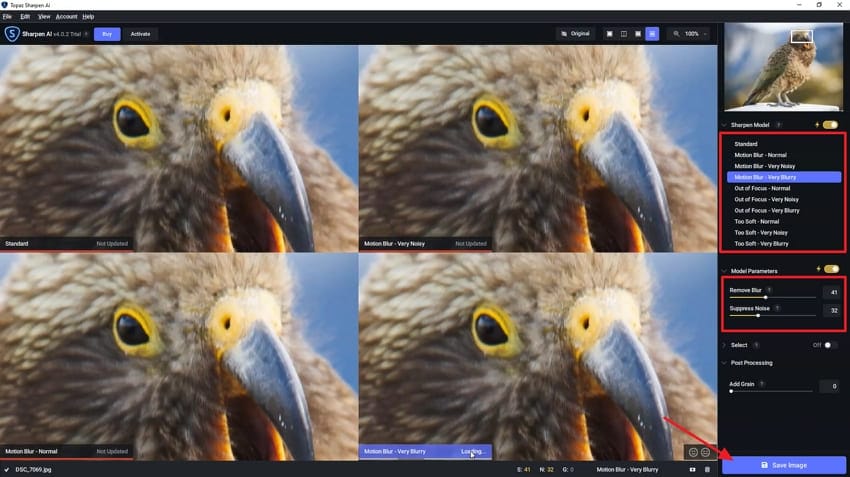Open the File menu
This screenshot has height=477, width=850.
pos(7,16)
